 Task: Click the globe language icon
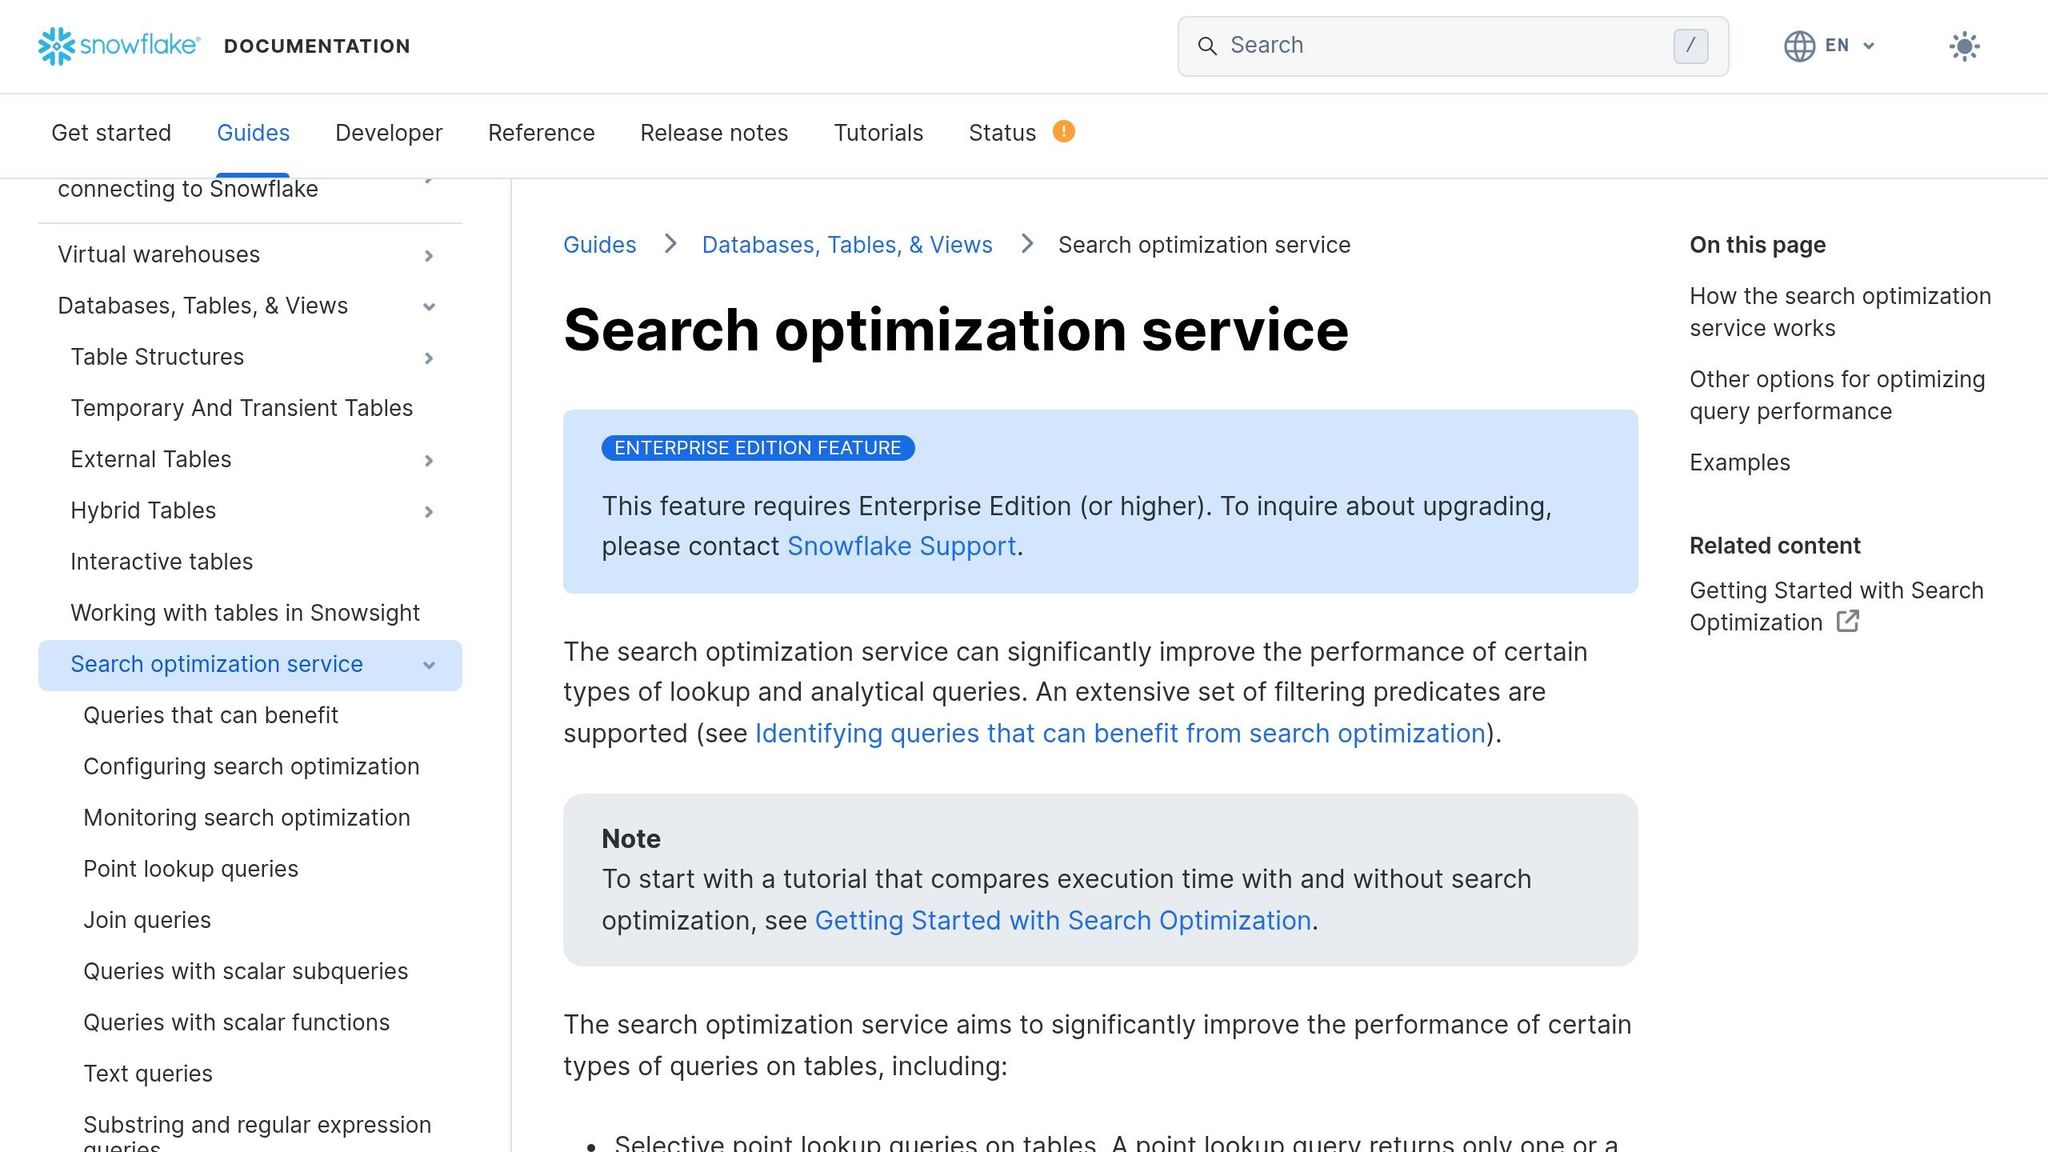1798,45
